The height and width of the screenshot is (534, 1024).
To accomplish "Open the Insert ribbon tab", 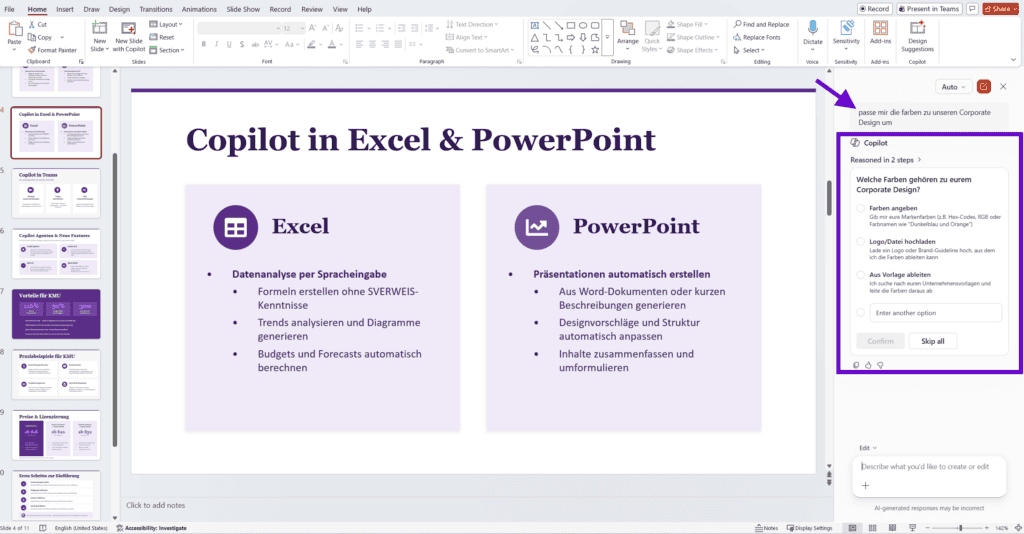I will (65, 9).
